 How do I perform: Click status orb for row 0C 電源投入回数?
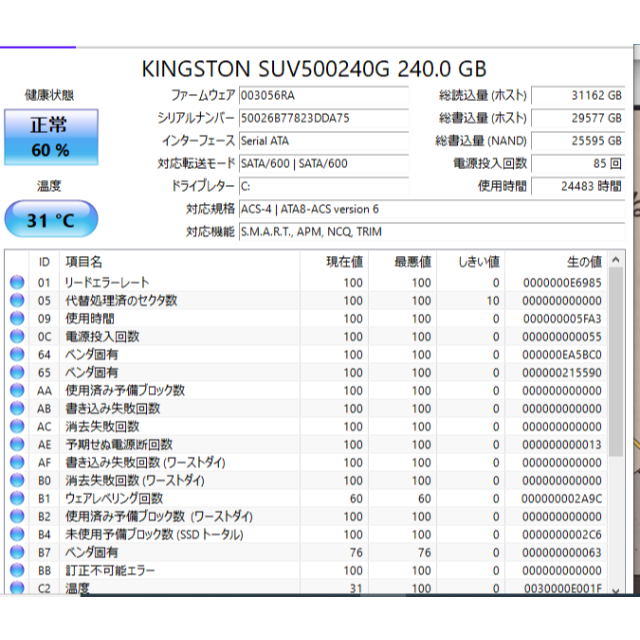tap(17, 336)
